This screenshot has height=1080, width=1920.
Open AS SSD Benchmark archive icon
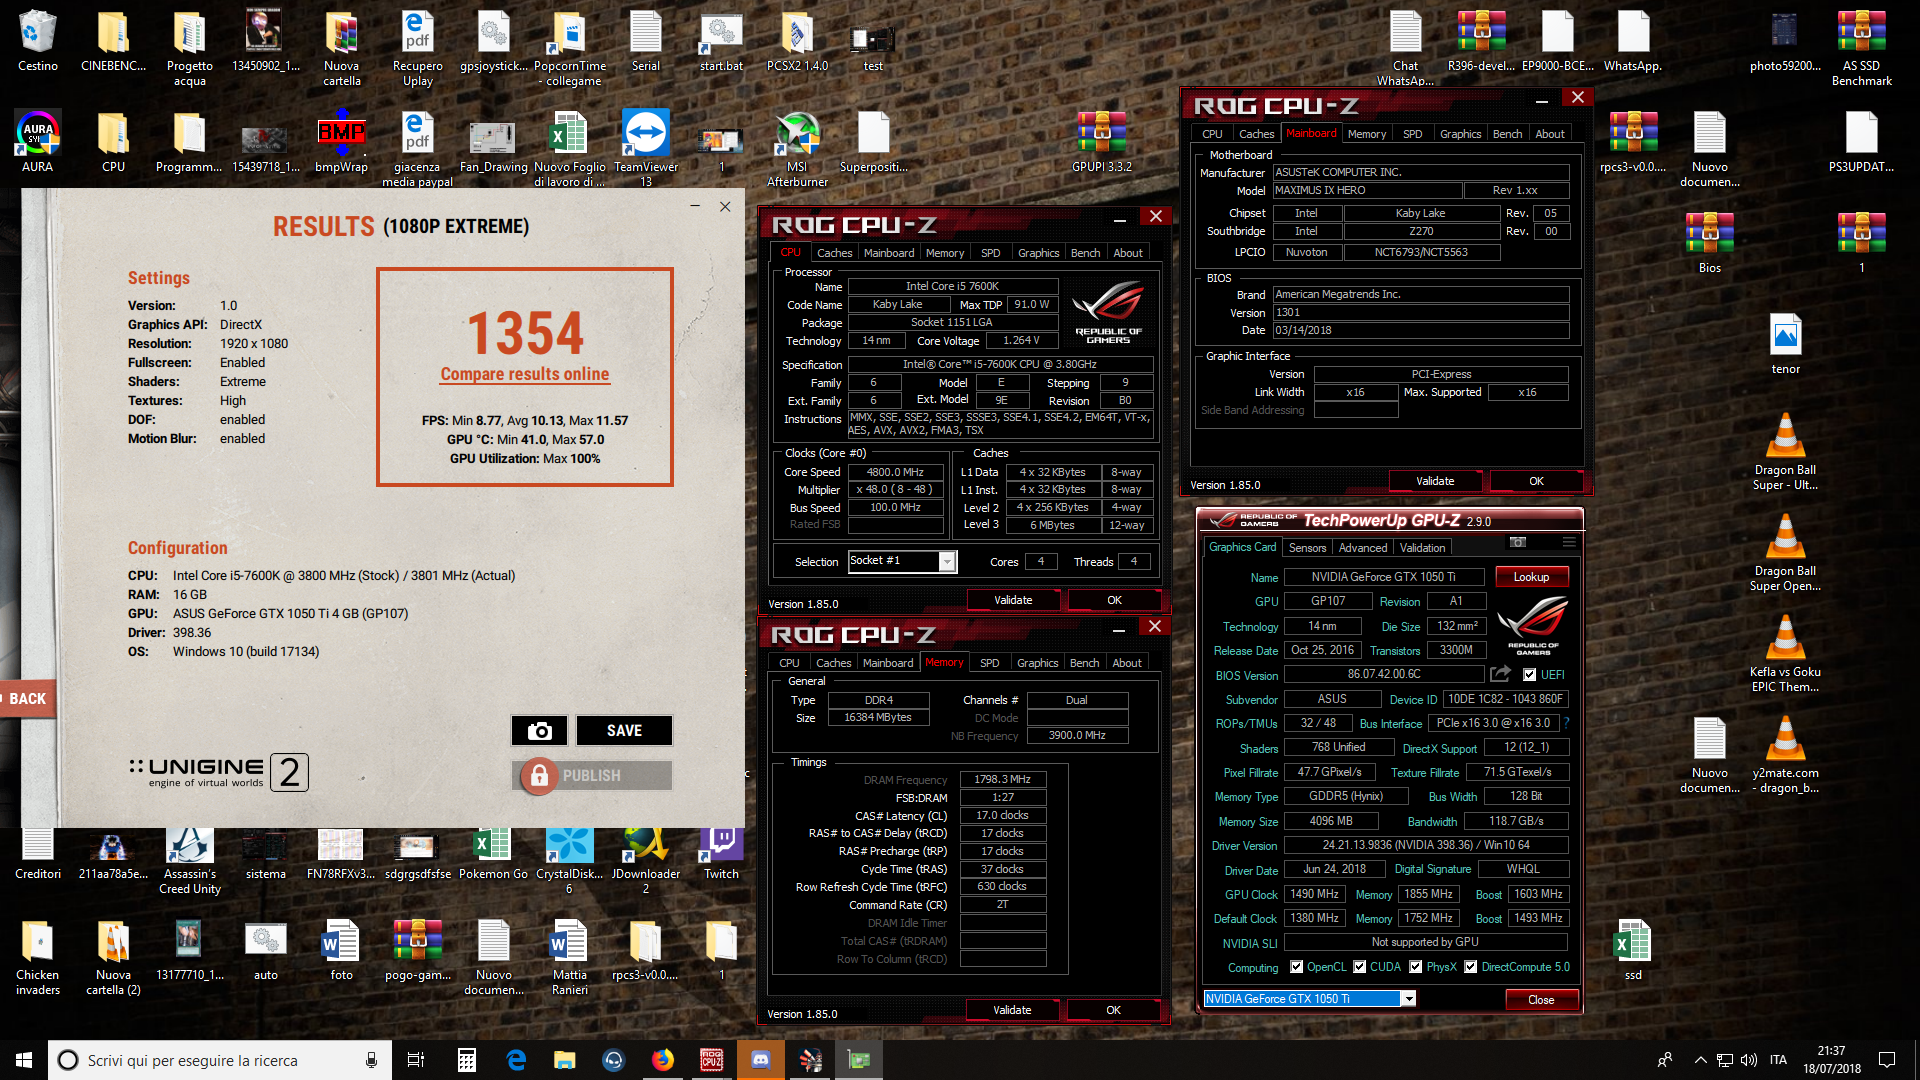coord(1861,47)
